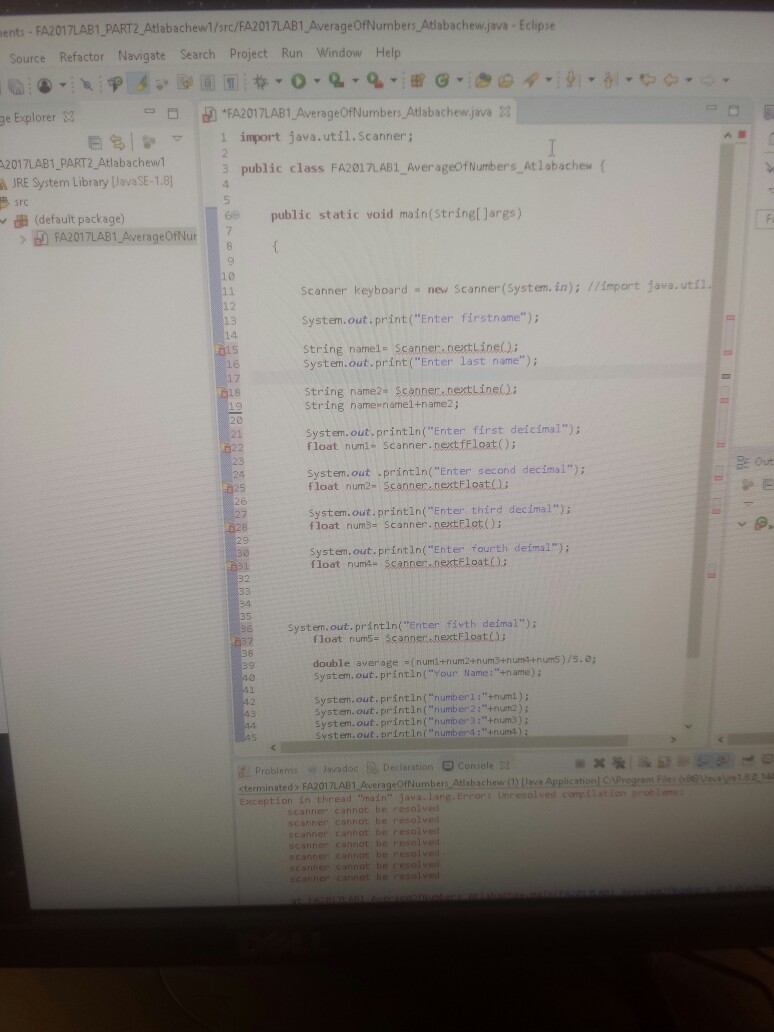
Task: Switch to the Declaration tab
Action: tap(401, 767)
